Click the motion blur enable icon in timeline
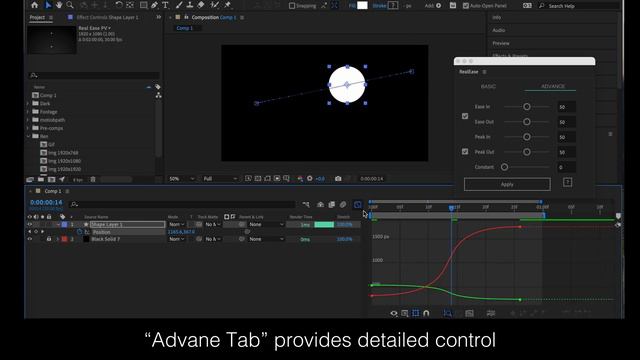The width and height of the screenshot is (640, 360). [x=343, y=204]
